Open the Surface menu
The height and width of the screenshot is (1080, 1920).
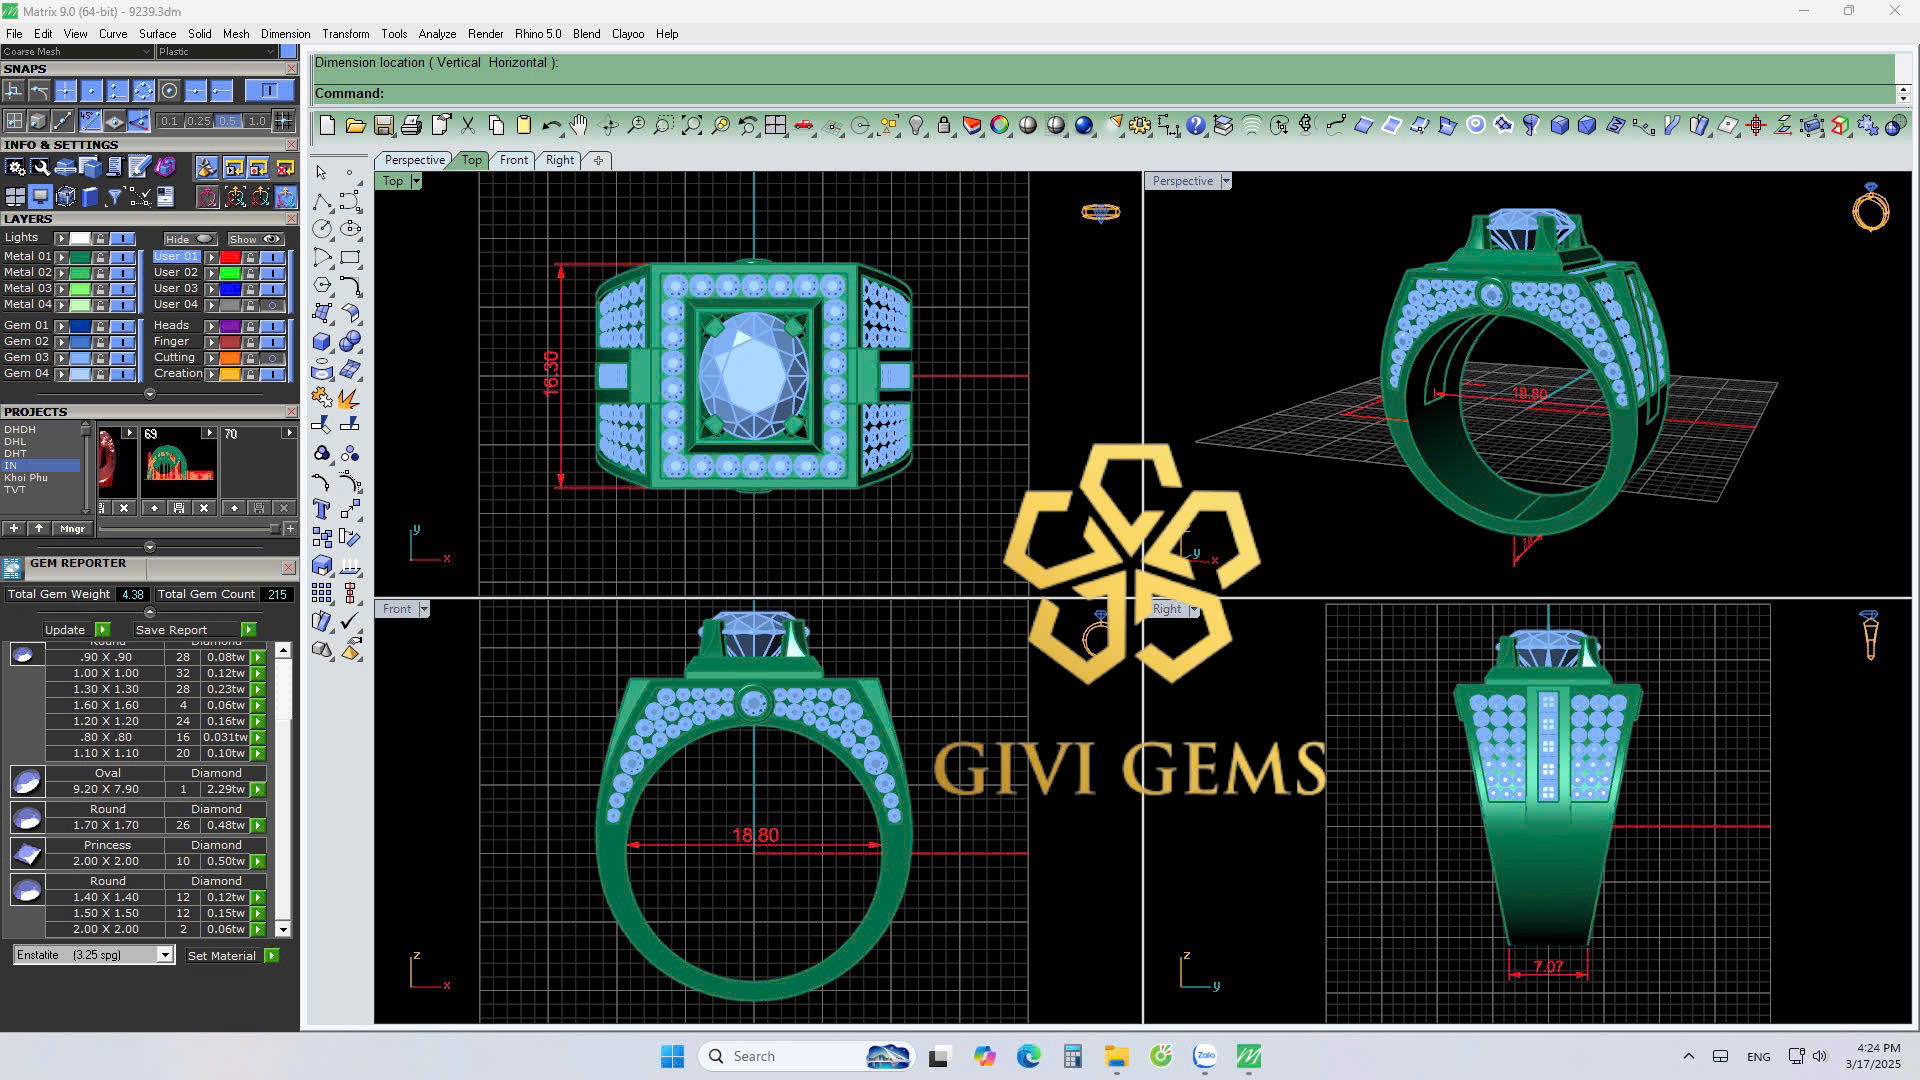coord(157,34)
